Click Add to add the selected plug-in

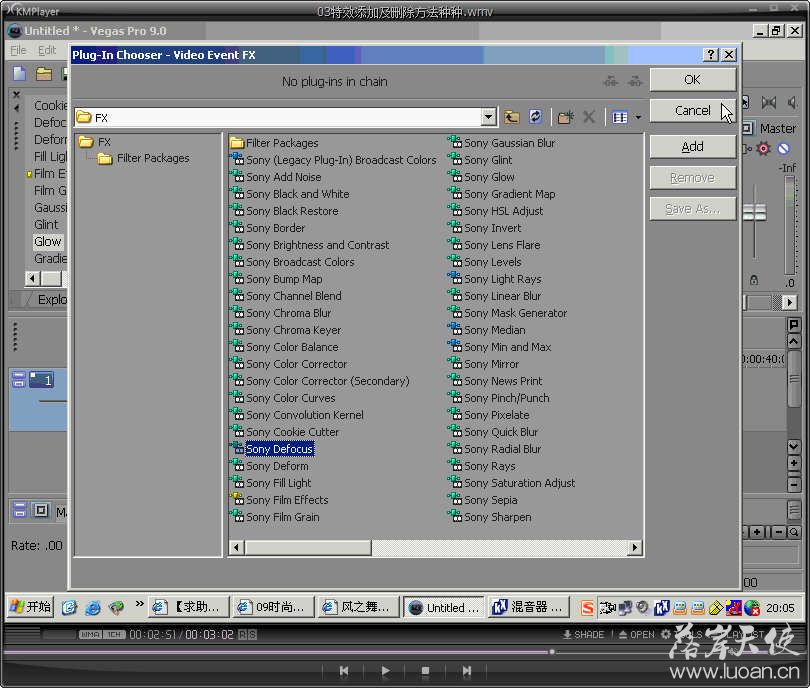pos(692,147)
